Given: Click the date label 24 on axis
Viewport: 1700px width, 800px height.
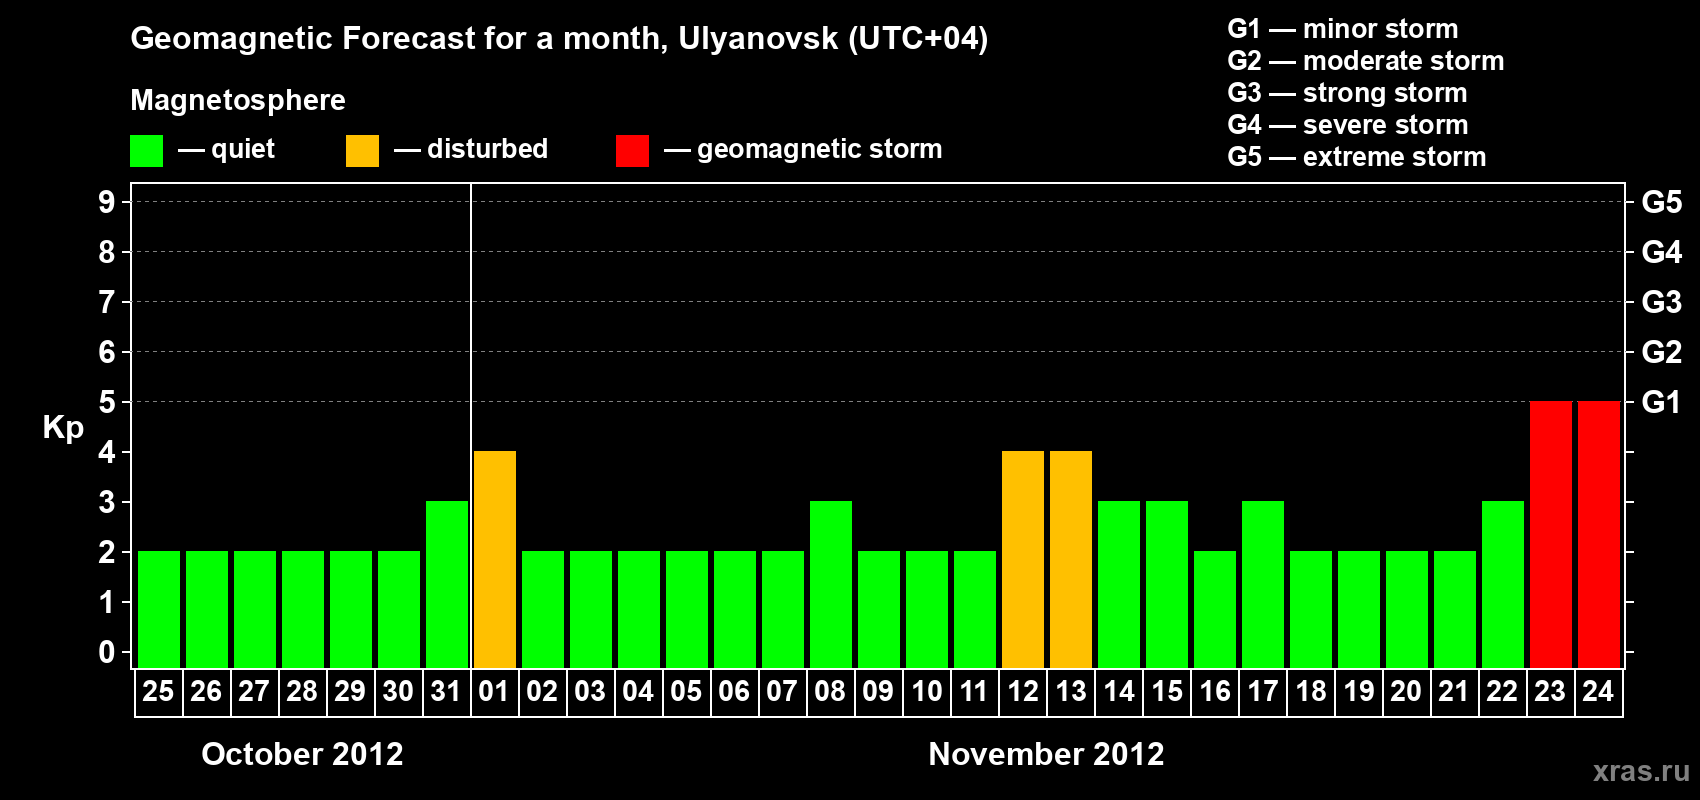Looking at the screenshot, I should pyautogui.click(x=1598, y=691).
